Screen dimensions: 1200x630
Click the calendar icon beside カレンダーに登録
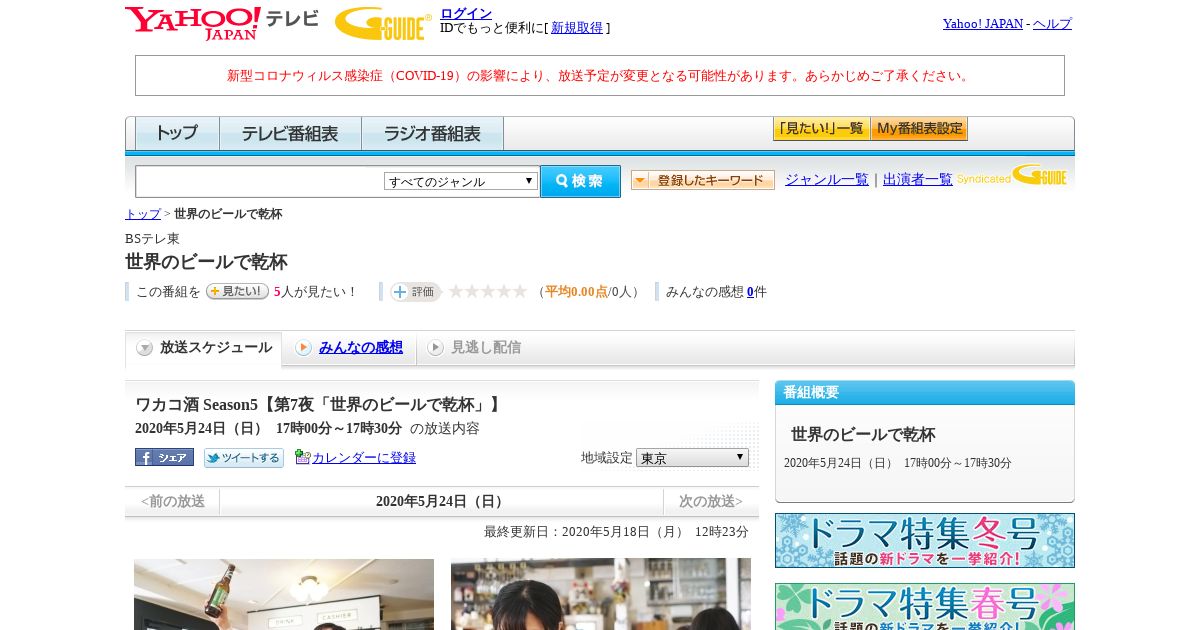click(x=302, y=457)
